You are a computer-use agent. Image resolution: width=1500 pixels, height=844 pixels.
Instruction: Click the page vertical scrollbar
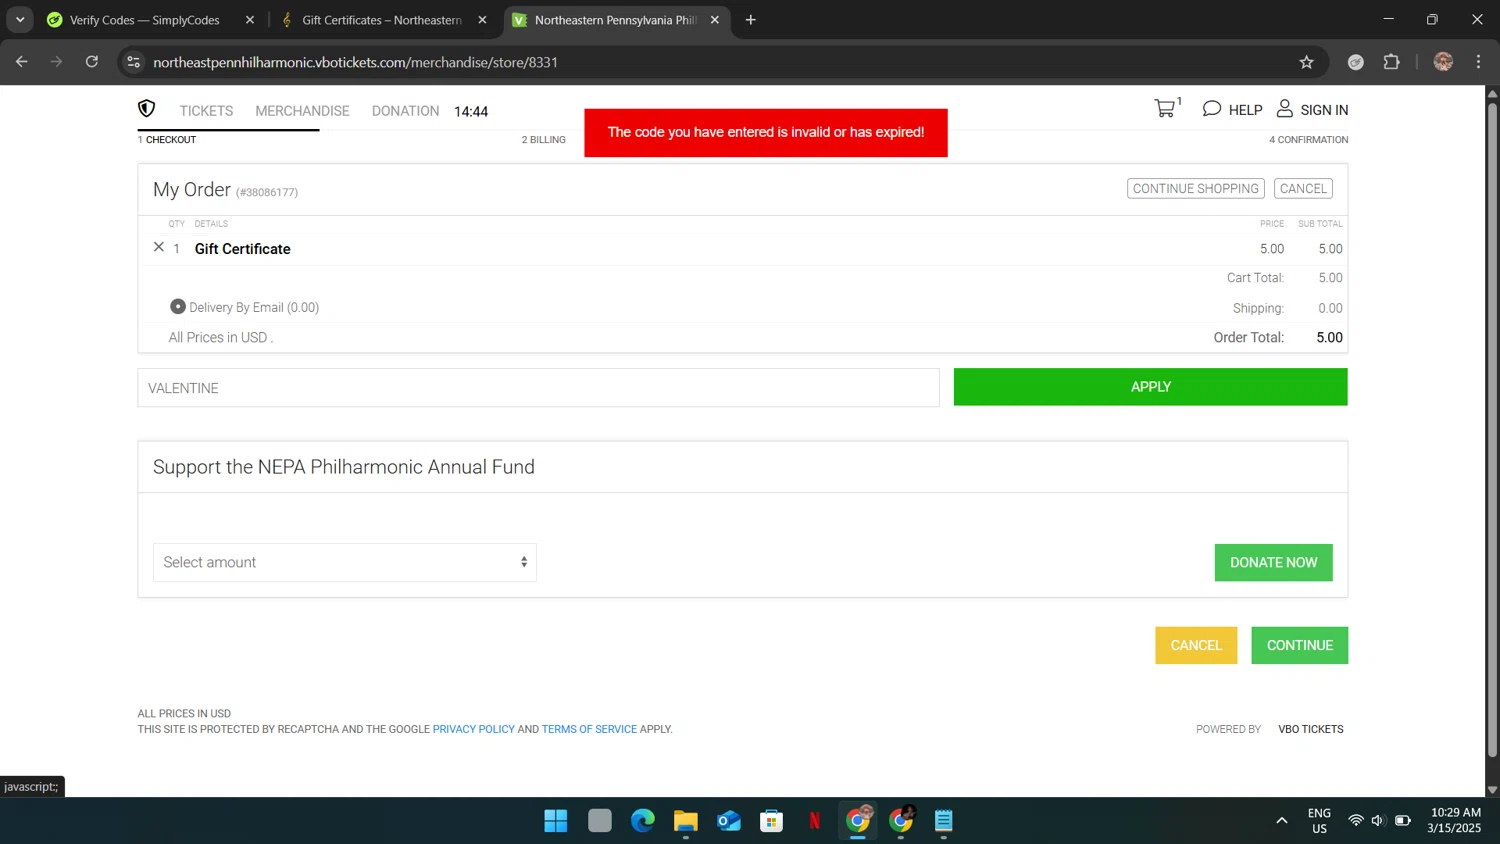[1492, 430]
